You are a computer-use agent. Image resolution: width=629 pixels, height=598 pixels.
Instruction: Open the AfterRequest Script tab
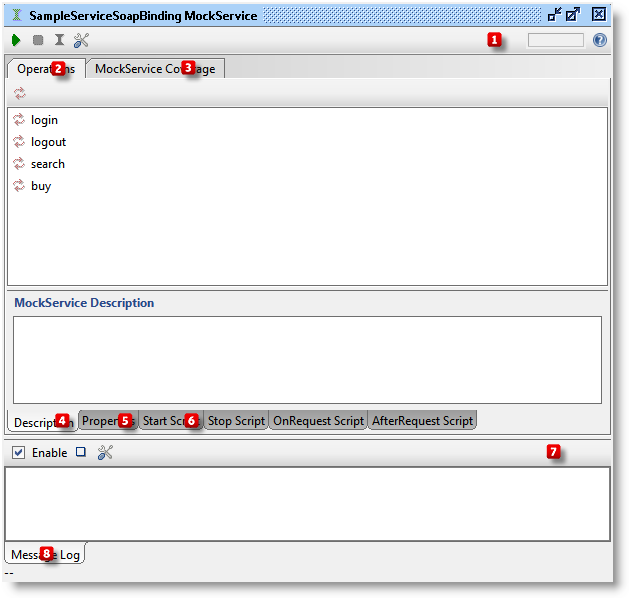click(422, 420)
